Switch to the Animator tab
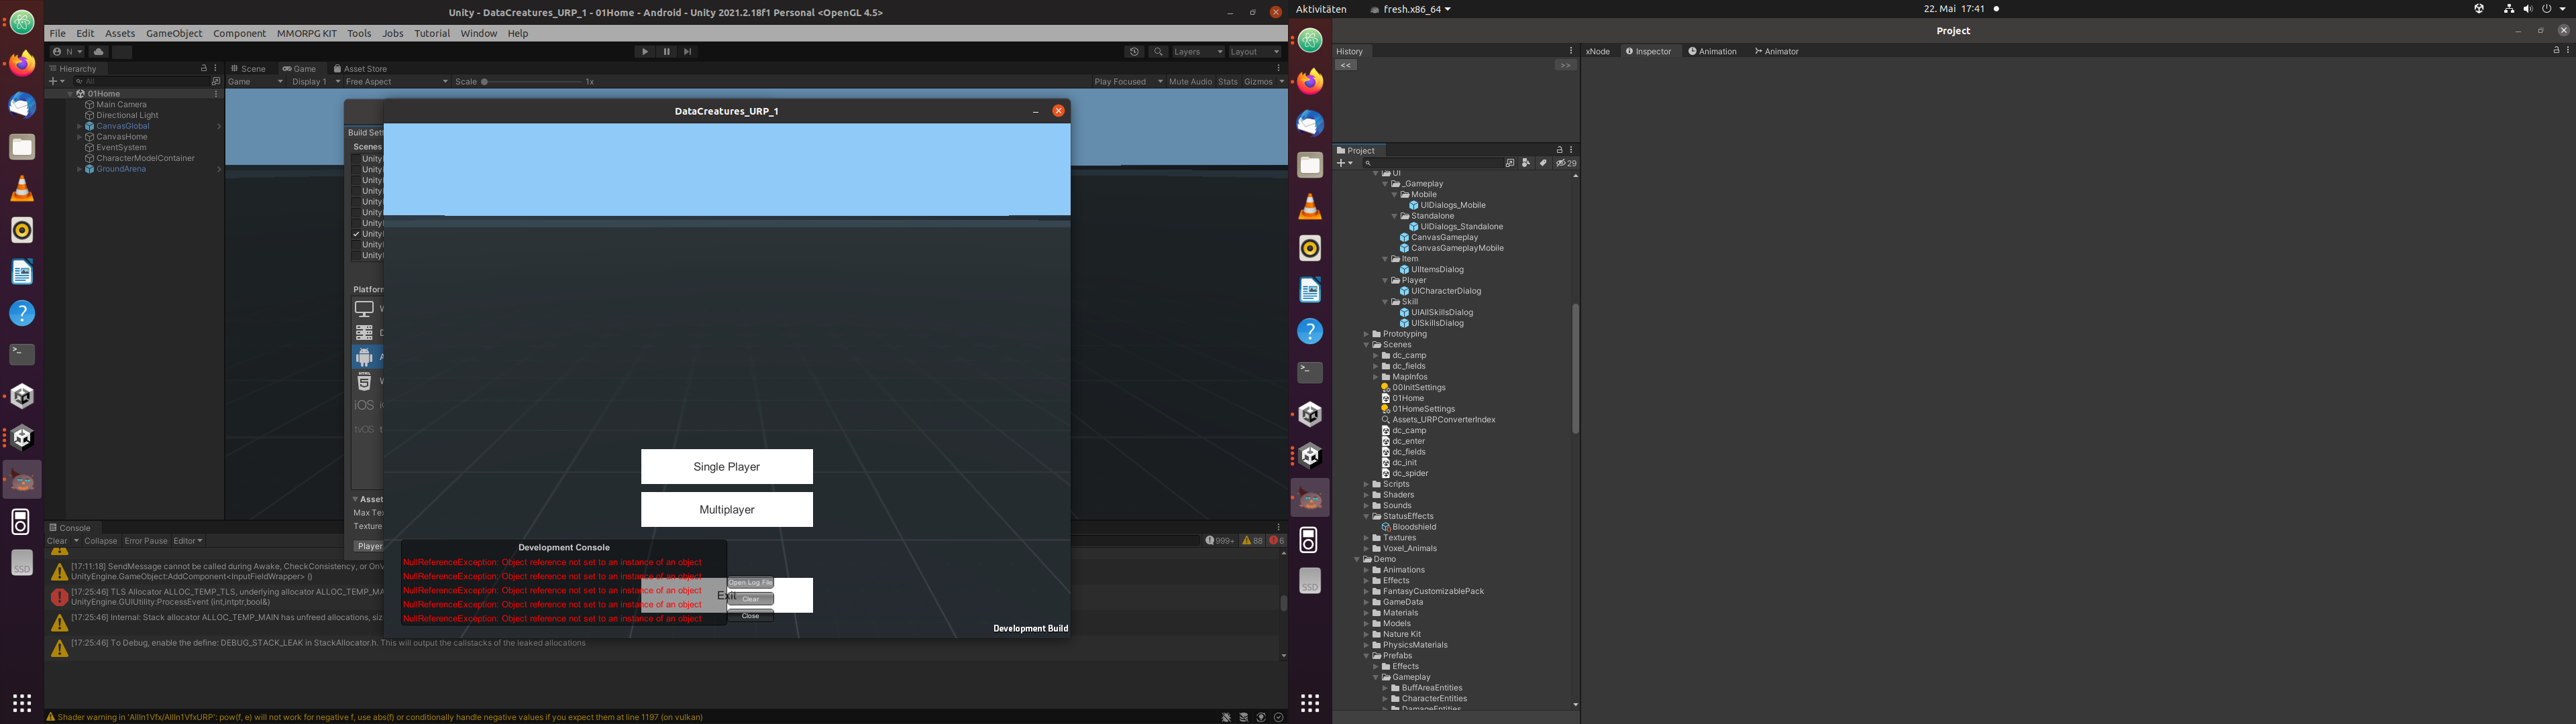The image size is (2576, 724). [1776, 51]
